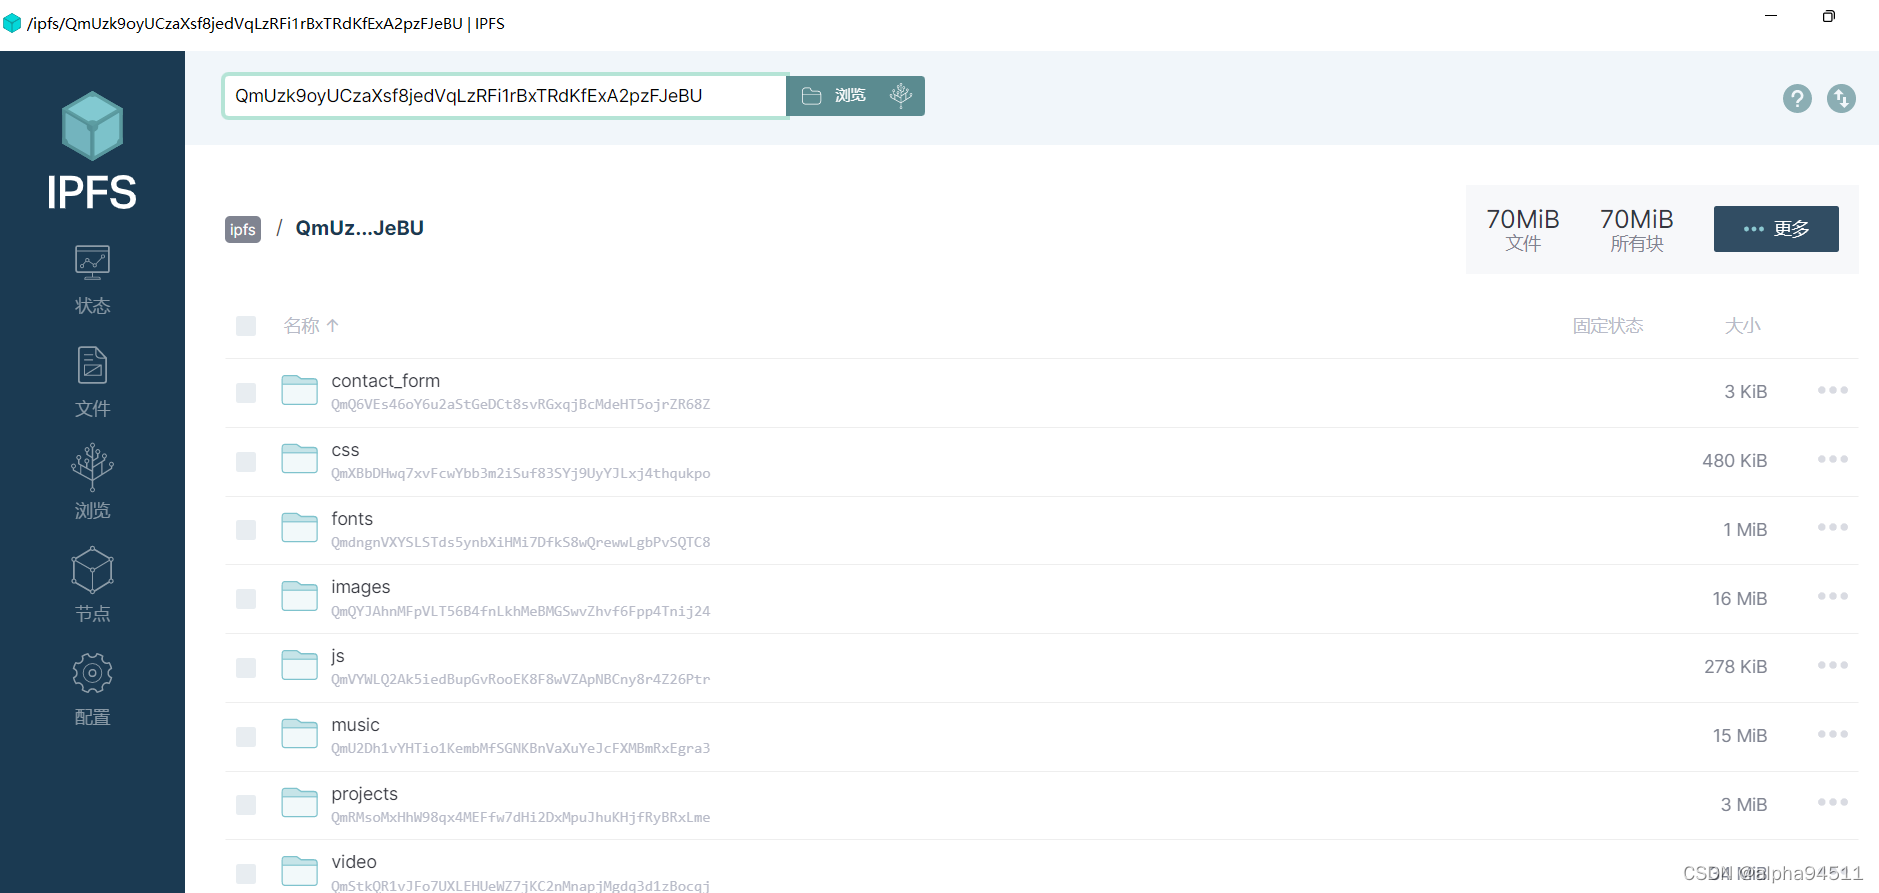Click the css 480 KiB size value
1879x893 pixels.
pos(1735,461)
